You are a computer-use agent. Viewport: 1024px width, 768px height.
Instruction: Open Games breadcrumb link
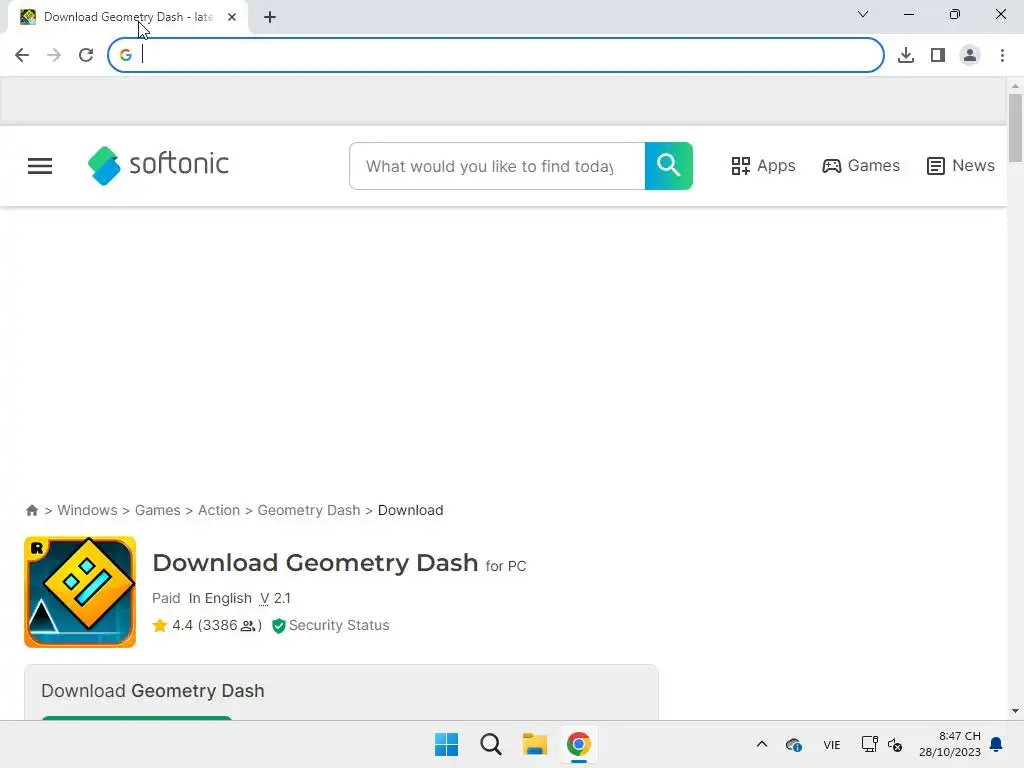point(157,510)
